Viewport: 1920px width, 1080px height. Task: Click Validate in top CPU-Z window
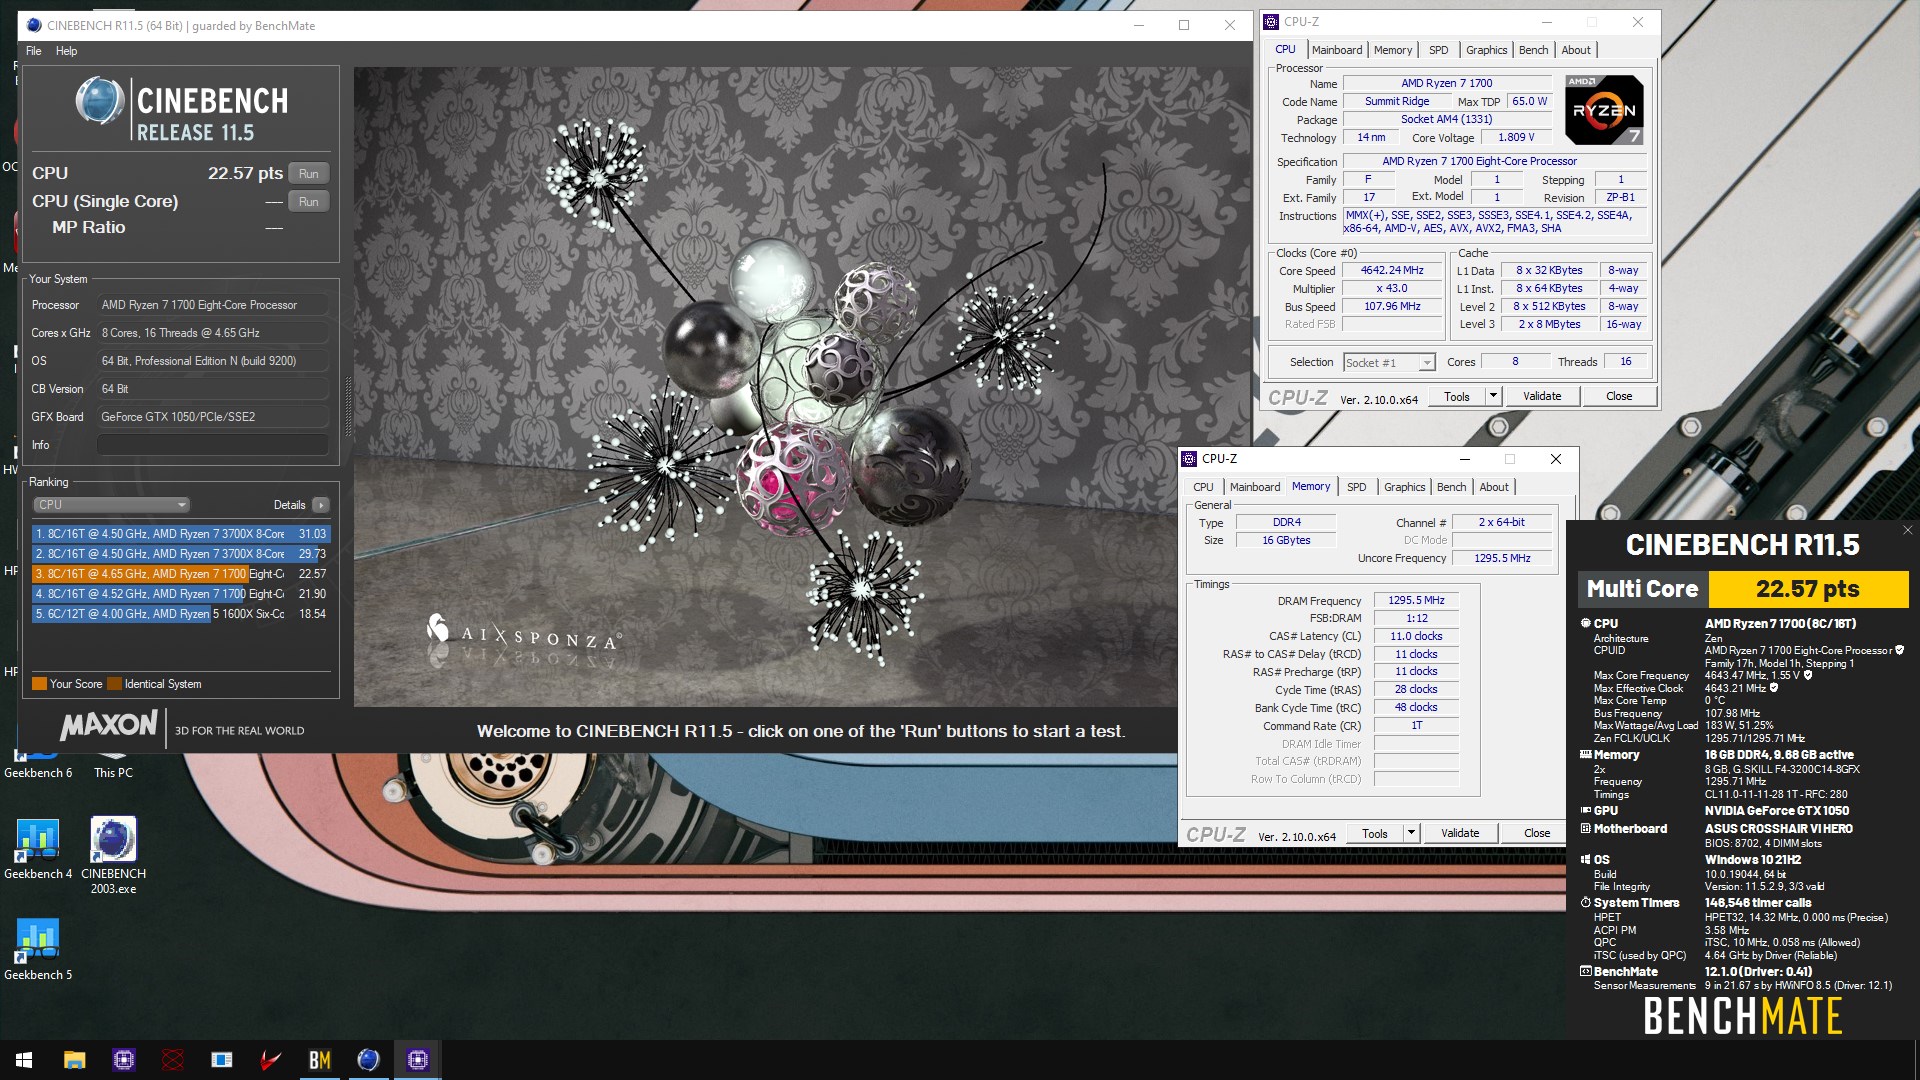[x=1542, y=396]
